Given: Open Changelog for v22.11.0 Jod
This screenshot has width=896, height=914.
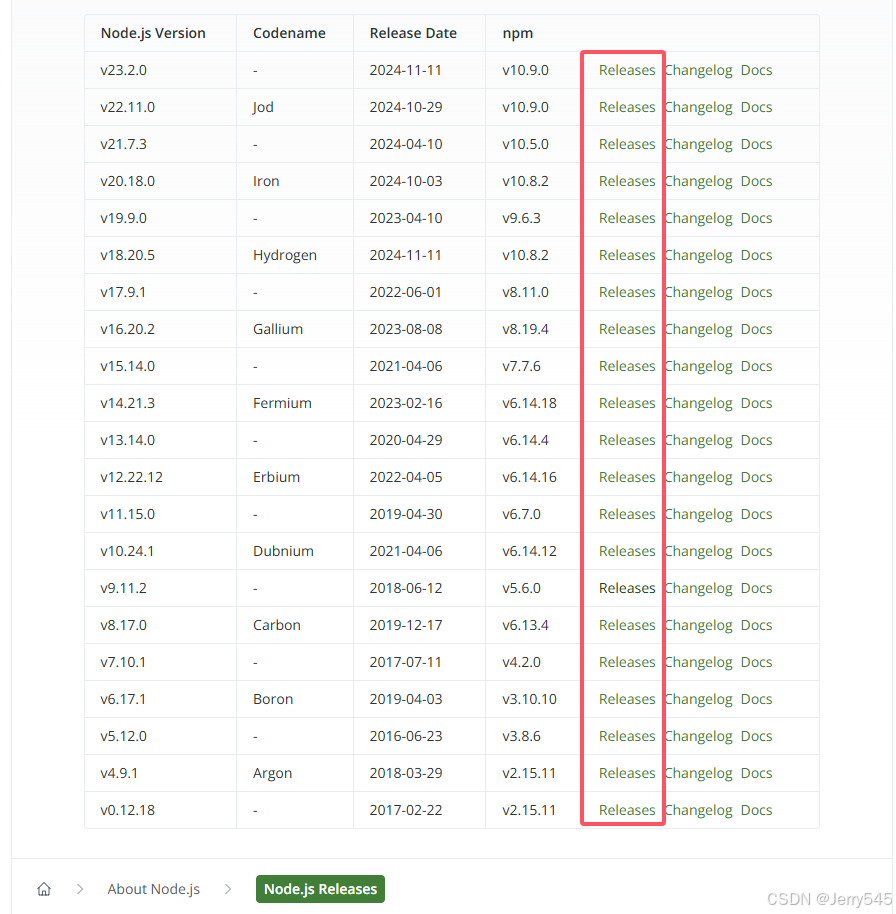Looking at the screenshot, I should pyautogui.click(x=698, y=107).
